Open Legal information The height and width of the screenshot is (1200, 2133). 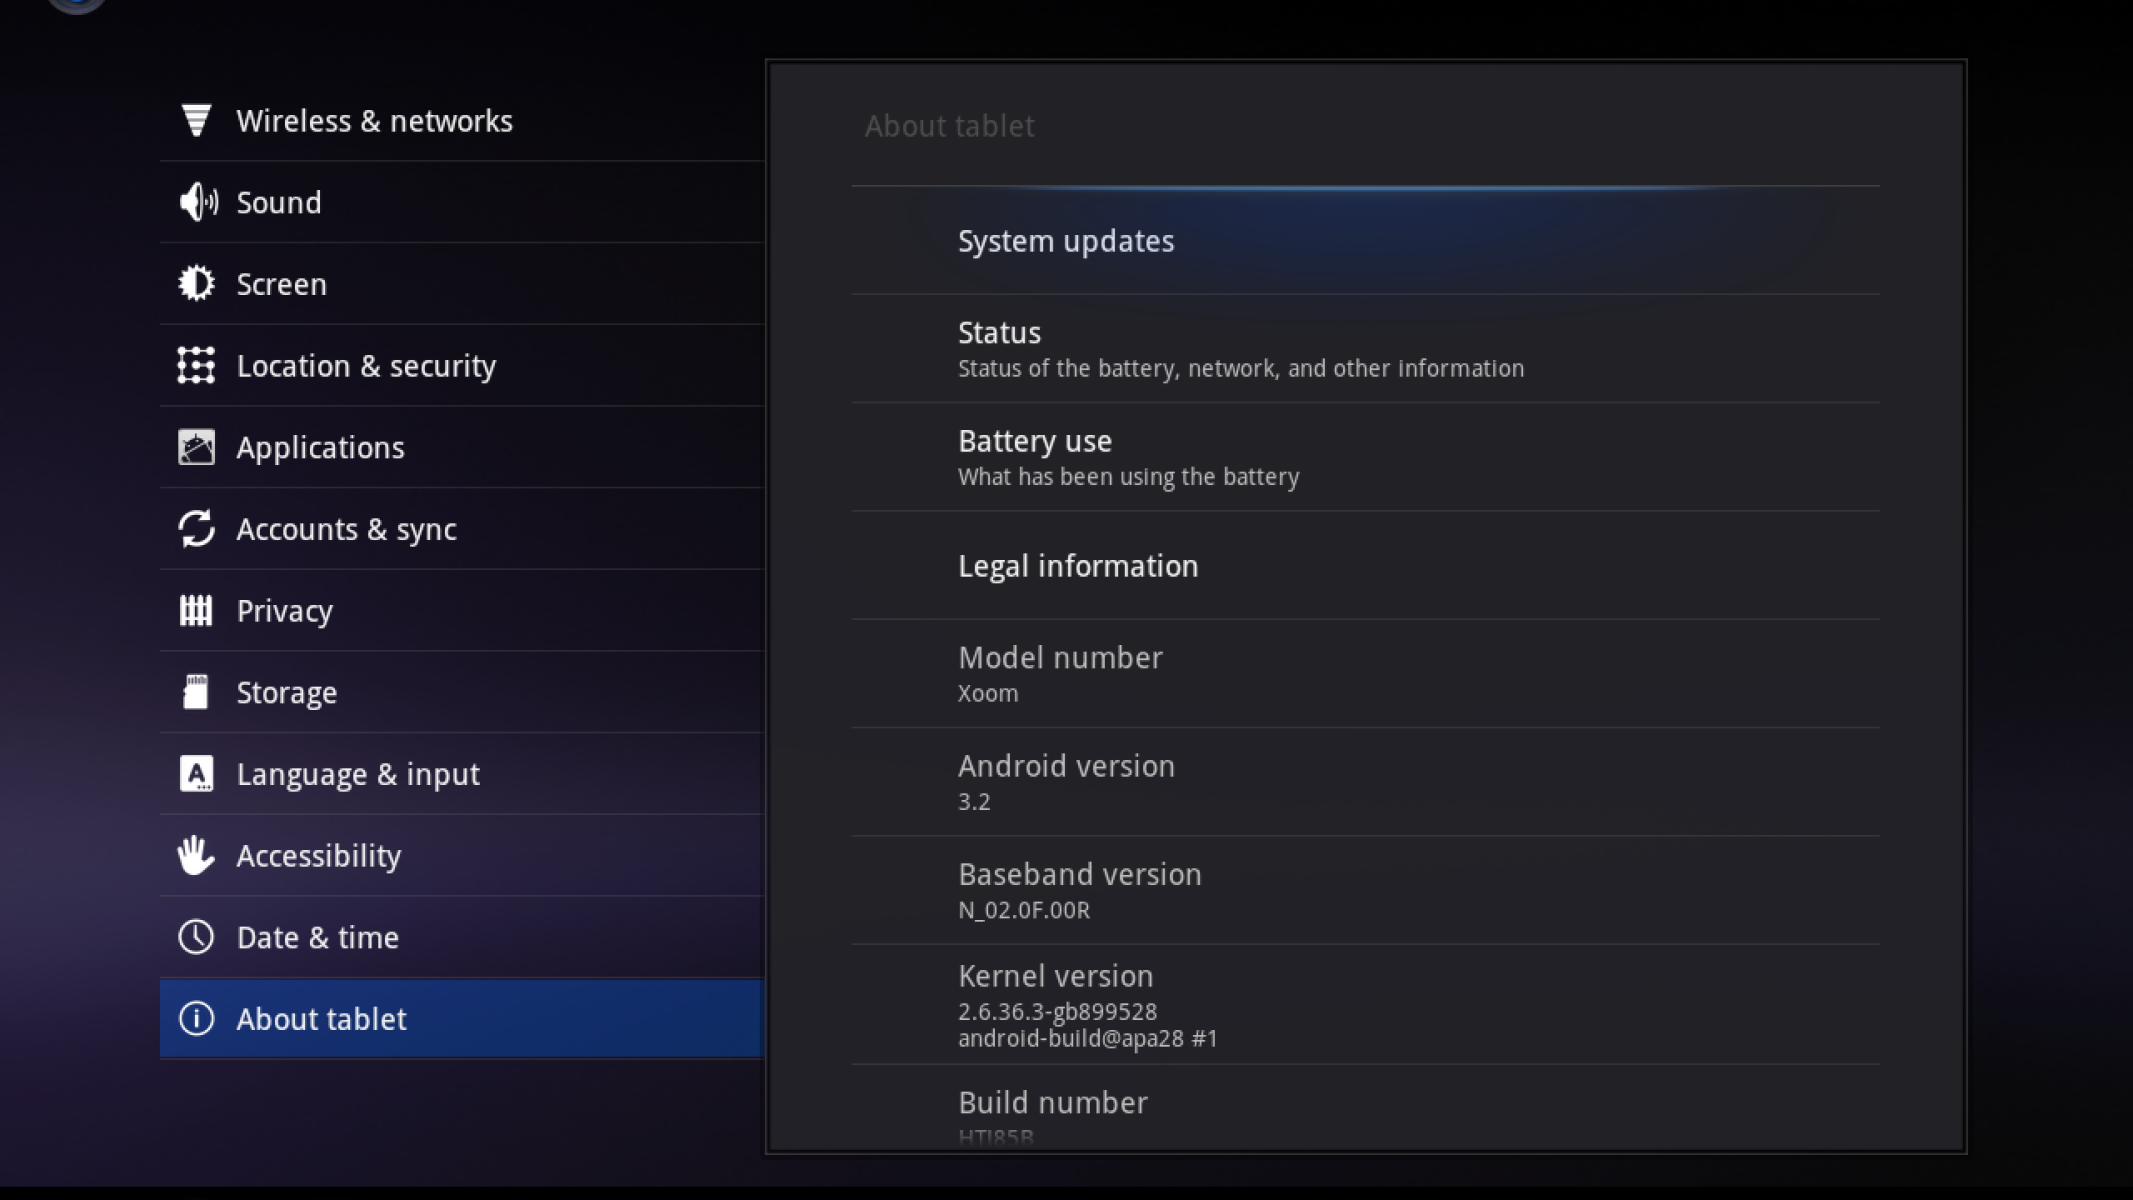(x=1078, y=566)
